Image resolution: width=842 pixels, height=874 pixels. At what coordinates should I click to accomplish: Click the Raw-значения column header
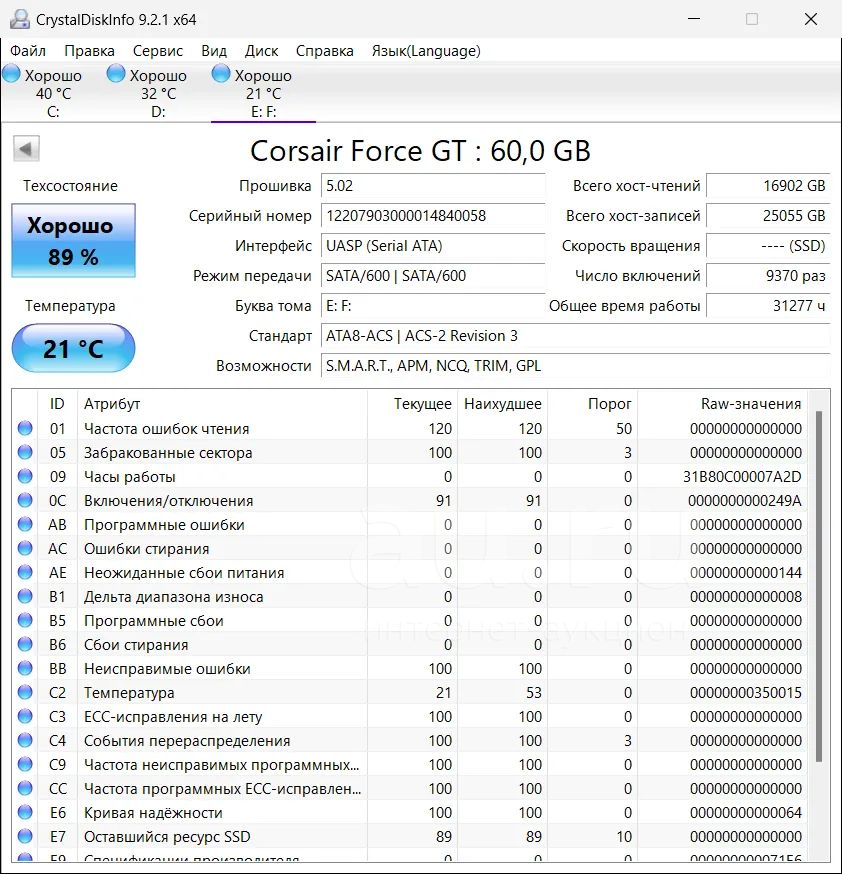point(723,404)
